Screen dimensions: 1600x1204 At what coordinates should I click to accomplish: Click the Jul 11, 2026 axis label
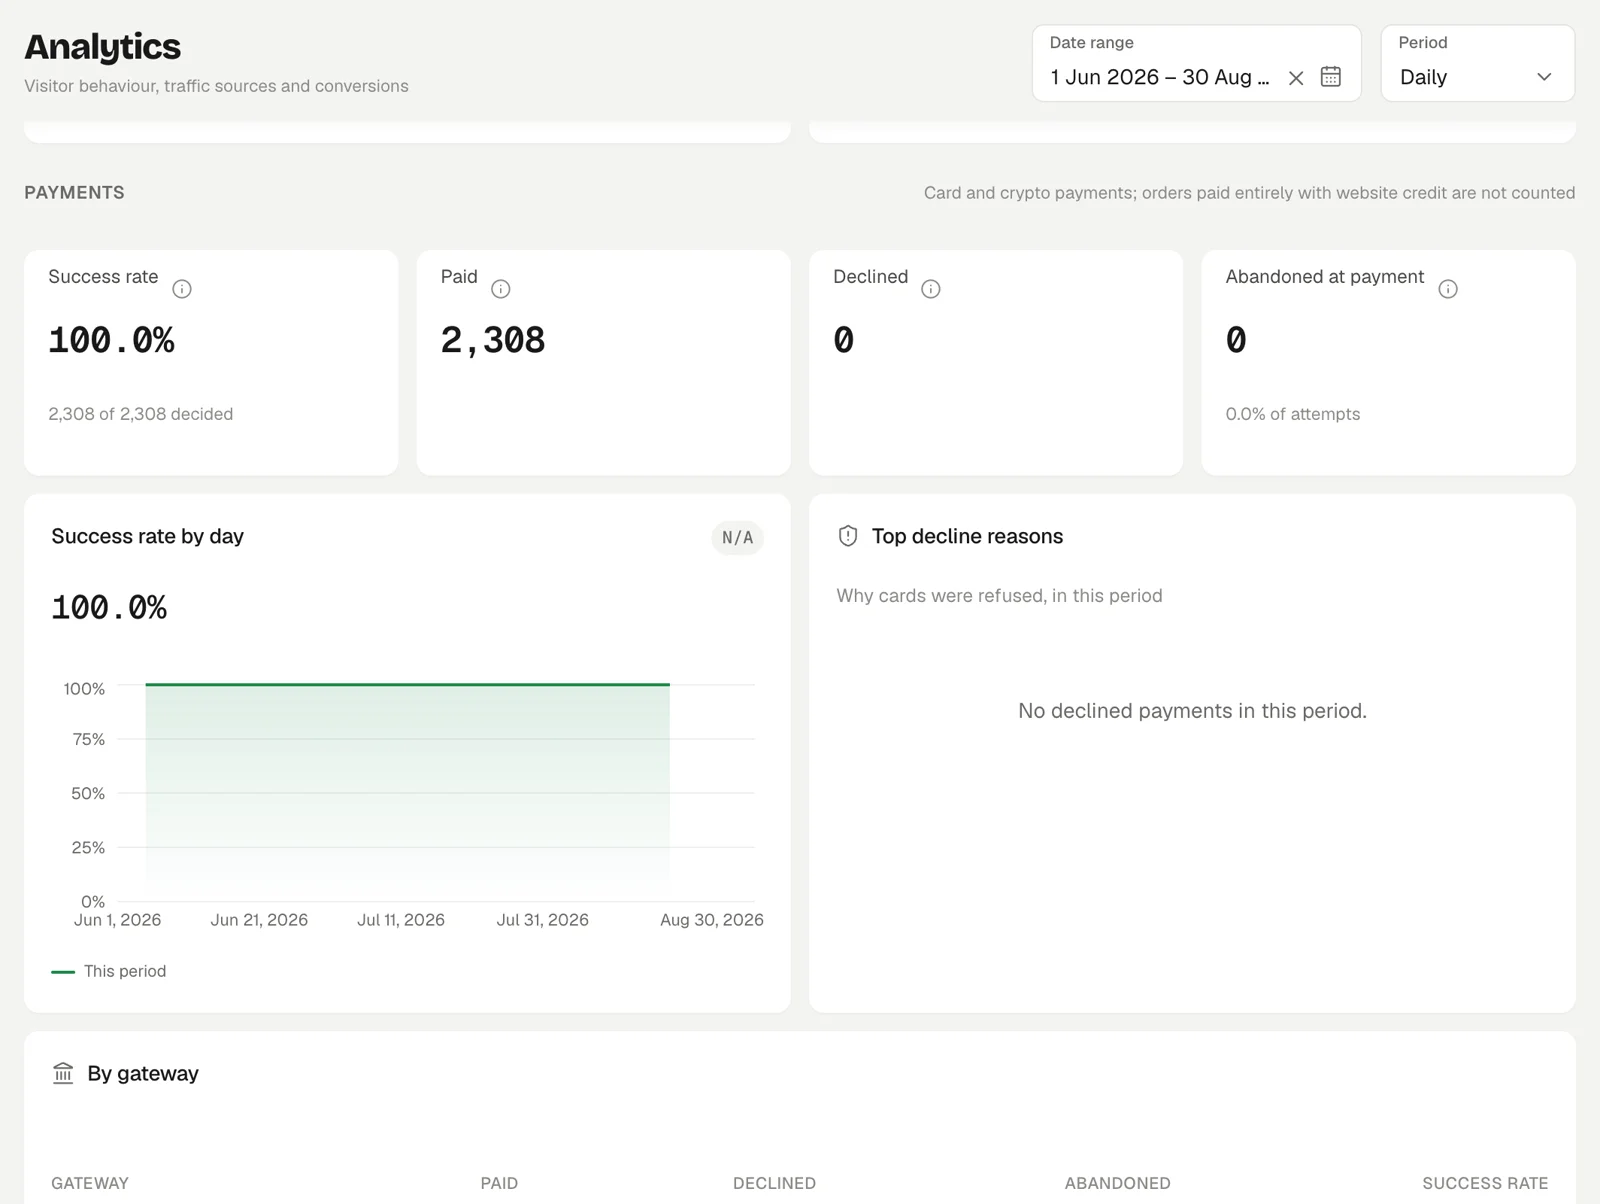coord(401,920)
